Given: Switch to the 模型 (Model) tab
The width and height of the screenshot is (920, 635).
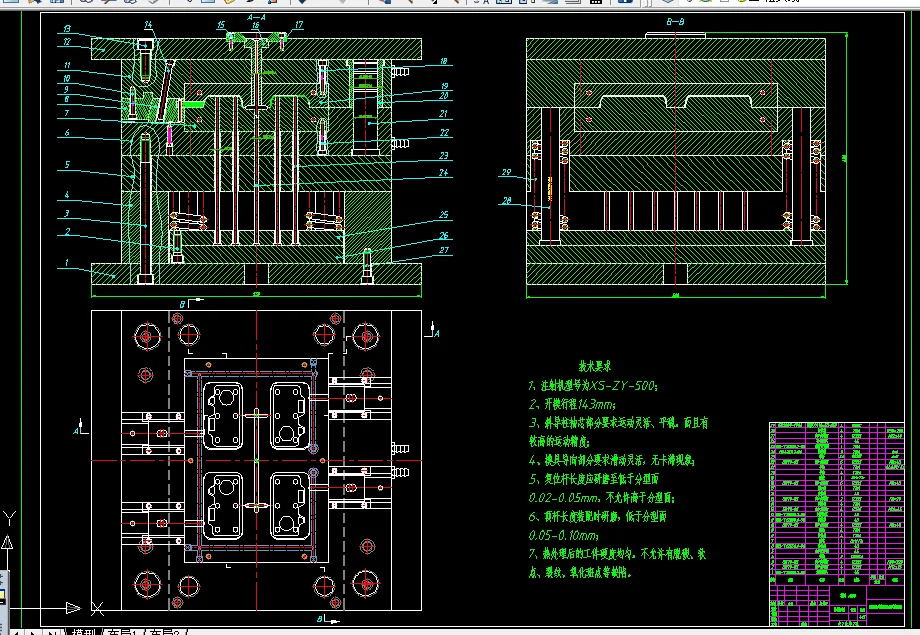Looking at the screenshot, I should point(83,631).
